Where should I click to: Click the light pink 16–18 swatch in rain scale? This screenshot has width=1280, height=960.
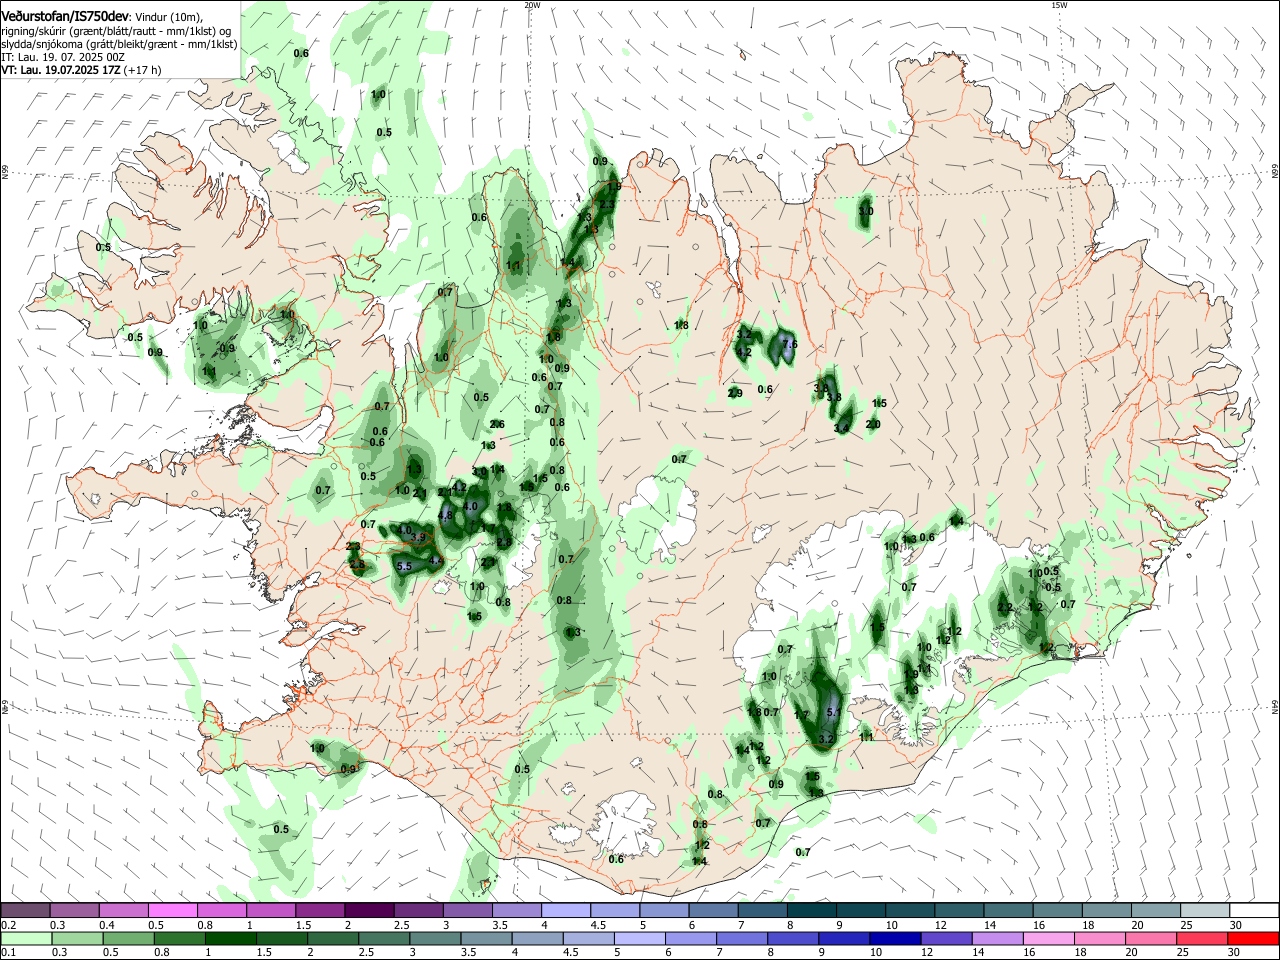pyautogui.click(x=1049, y=939)
